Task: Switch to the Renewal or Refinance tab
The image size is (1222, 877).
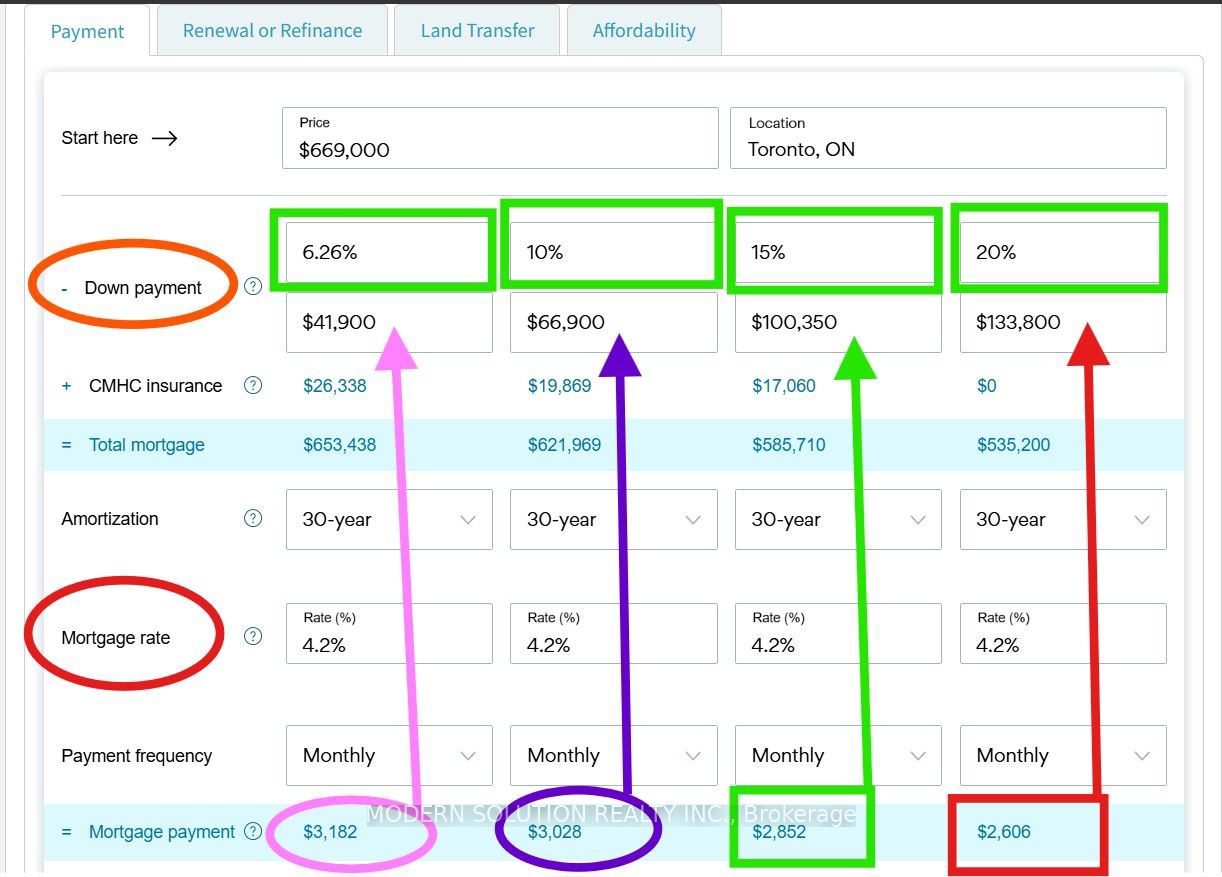Action: 272,30
